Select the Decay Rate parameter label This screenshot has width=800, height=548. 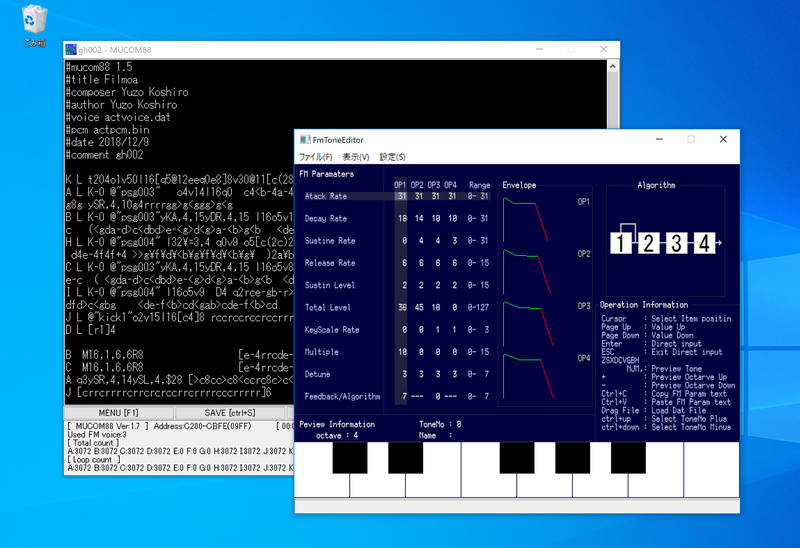pyautogui.click(x=326, y=218)
